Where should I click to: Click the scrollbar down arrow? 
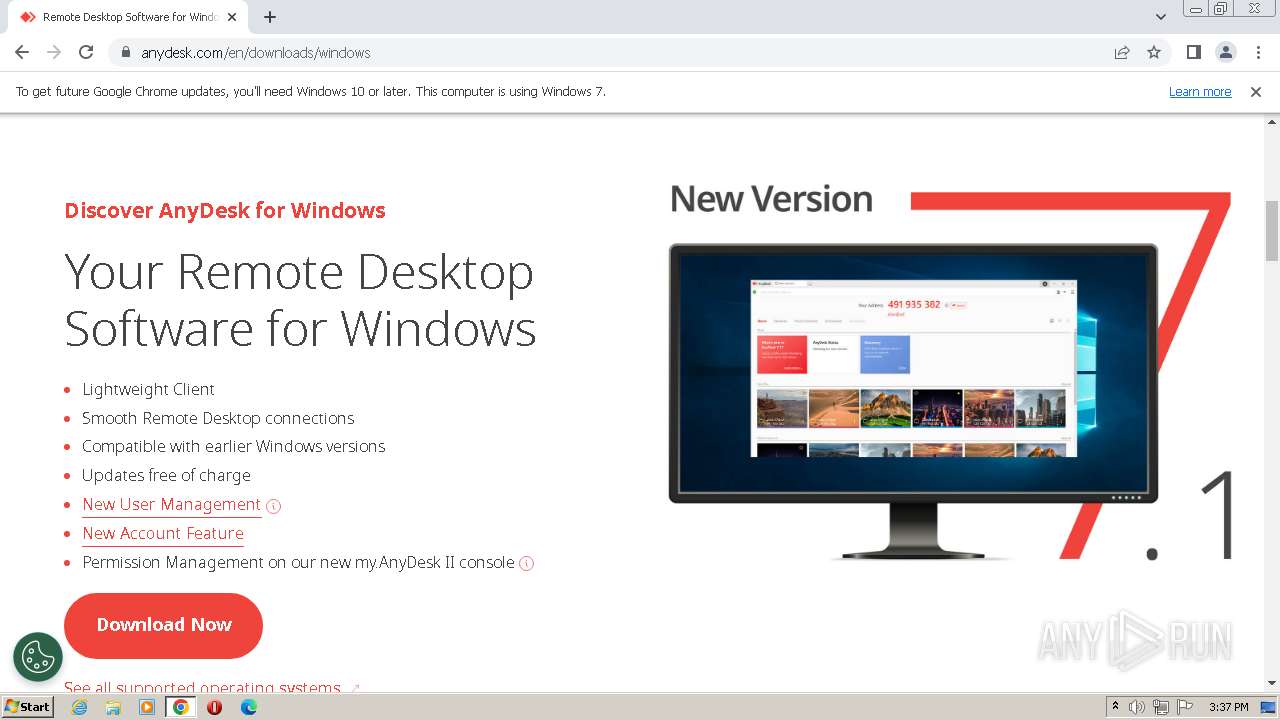point(1272,684)
